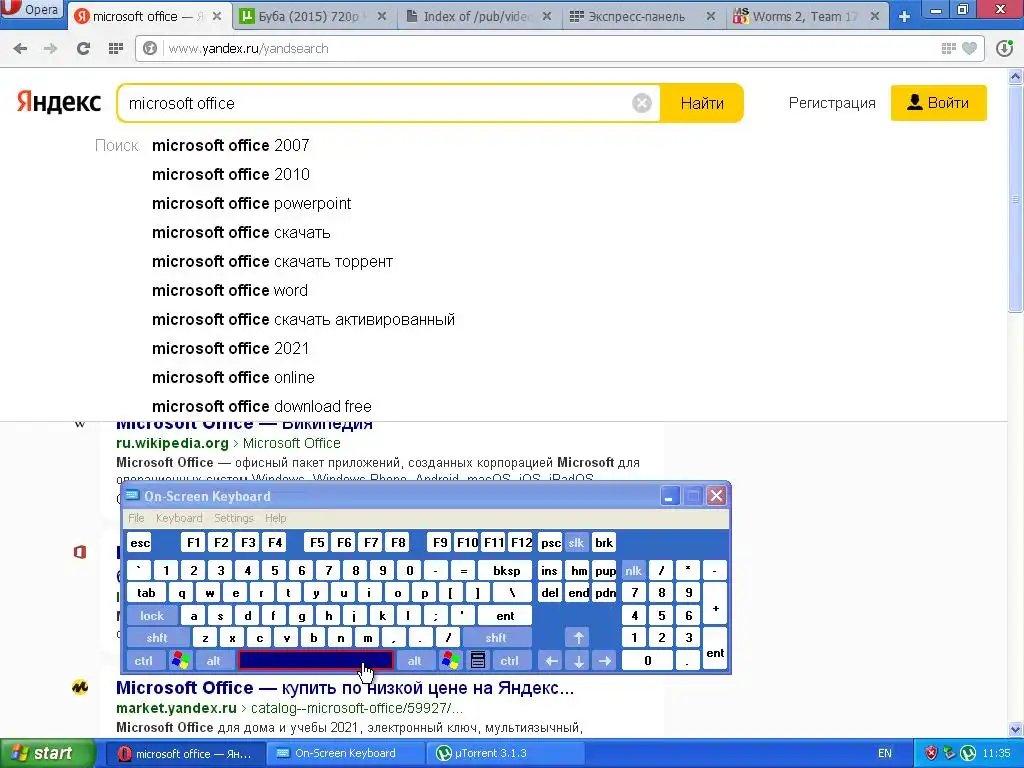Viewport: 1024px width, 768px height.
Task: Toggle the right ctrl key
Action: click(x=509, y=661)
